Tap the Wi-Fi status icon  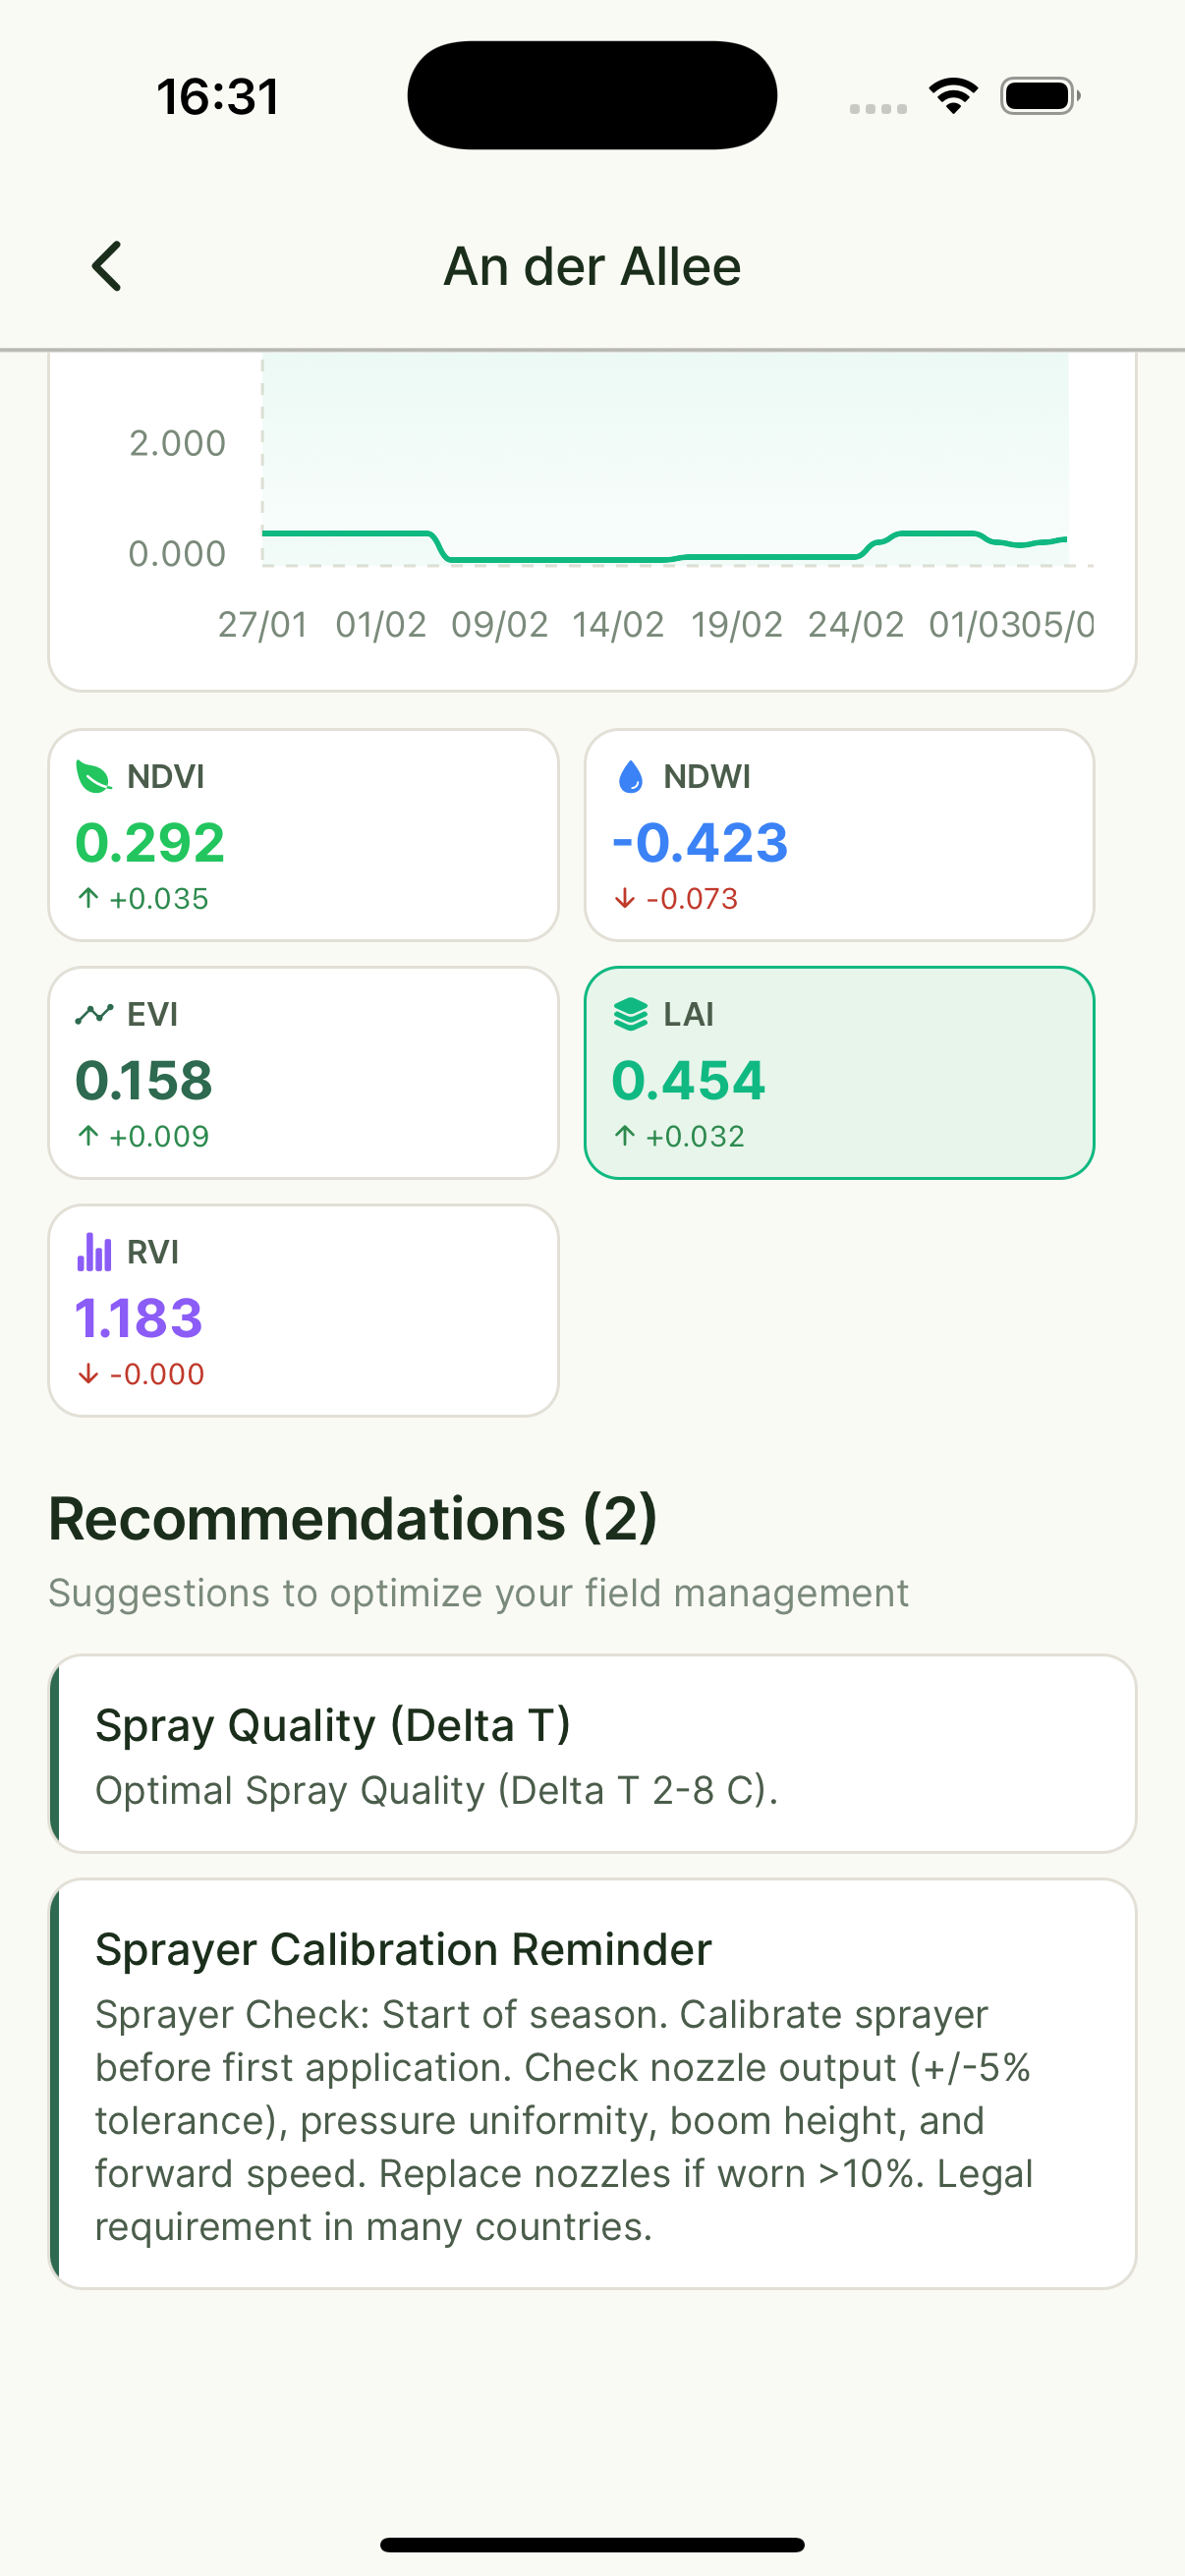(x=953, y=96)
